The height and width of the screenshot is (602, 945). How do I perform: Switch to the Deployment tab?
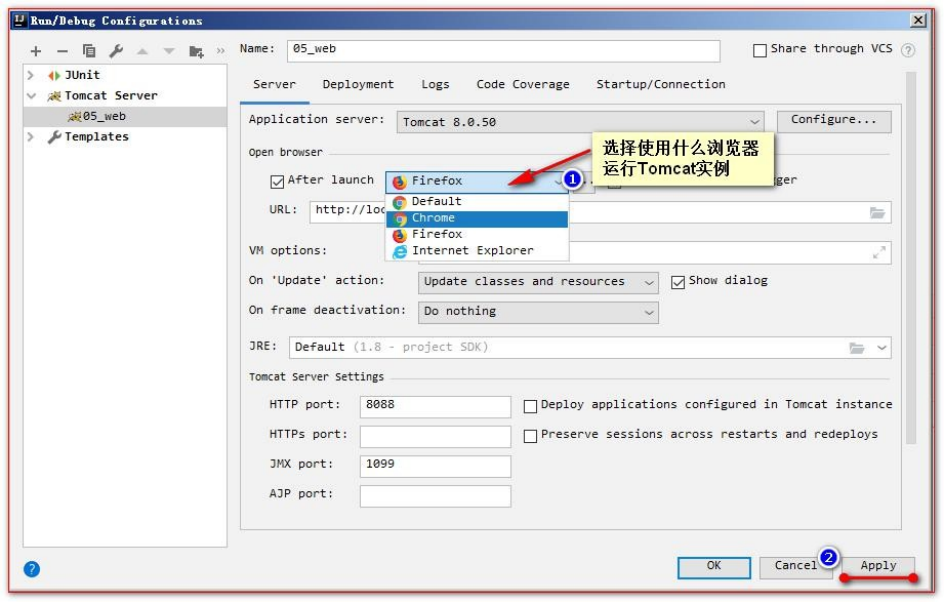coord(358,84)
